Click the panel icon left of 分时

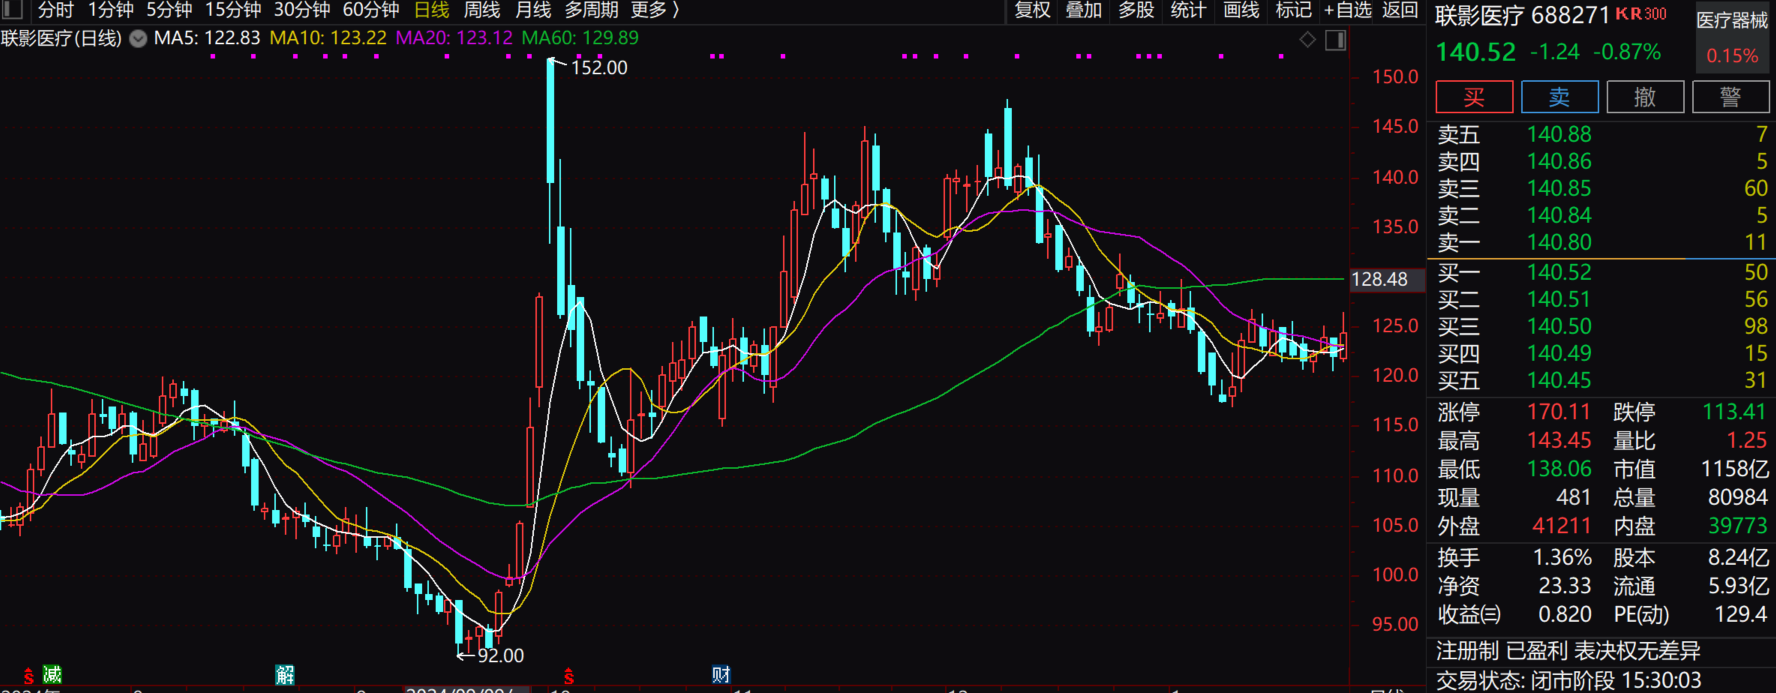(x=12, y=10)
